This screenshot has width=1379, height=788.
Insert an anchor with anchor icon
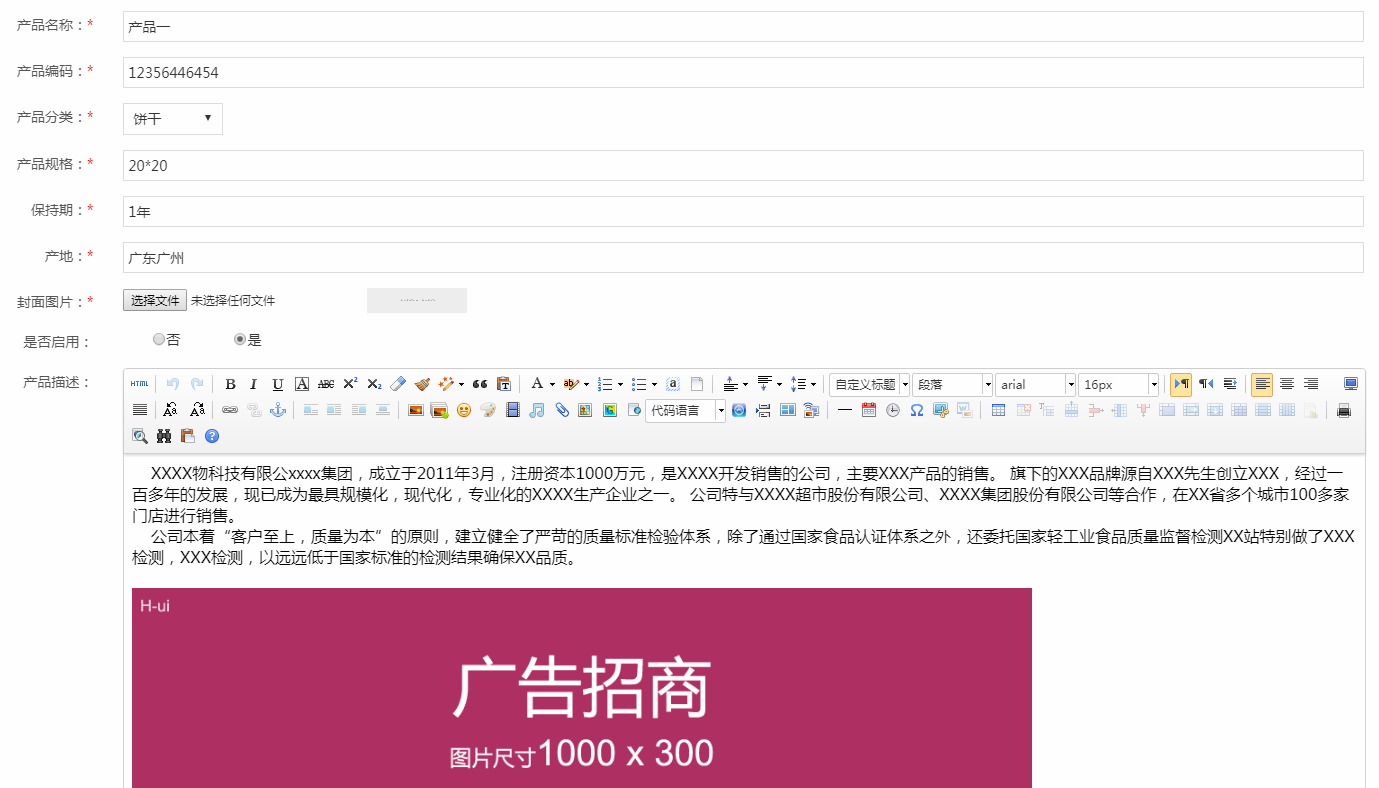(278, 410)
